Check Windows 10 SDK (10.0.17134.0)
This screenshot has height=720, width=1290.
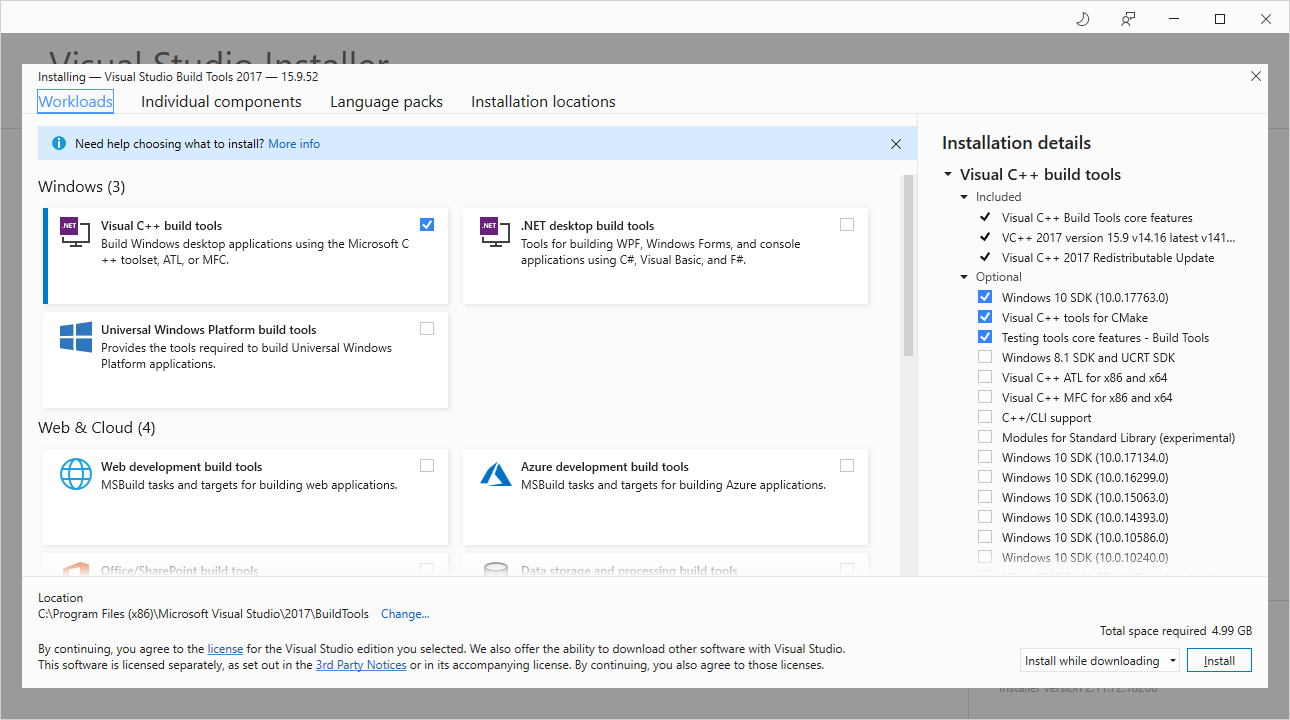[985, 457]
